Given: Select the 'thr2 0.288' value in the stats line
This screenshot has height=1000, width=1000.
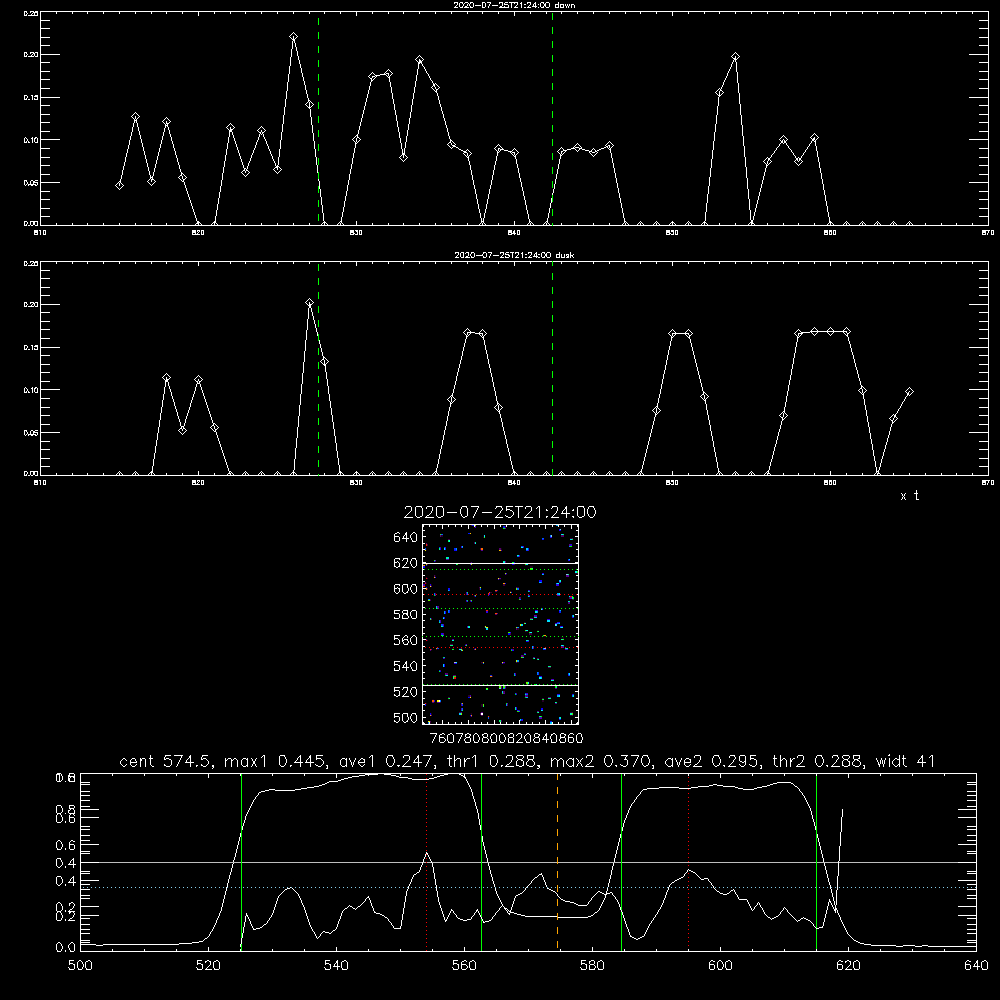Looking at the screenshot, I should 817,761.
